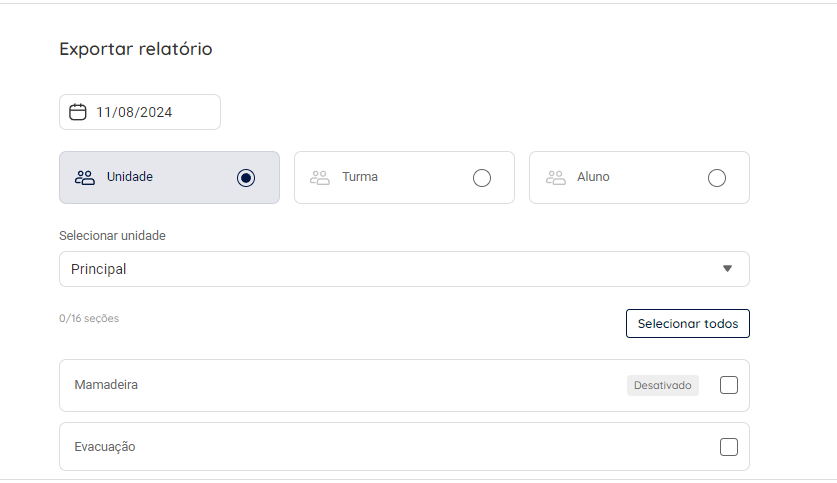Screen dimensions: 837x483
Task: Choose the Aluno option card
Action: click(x=639, y=178)
